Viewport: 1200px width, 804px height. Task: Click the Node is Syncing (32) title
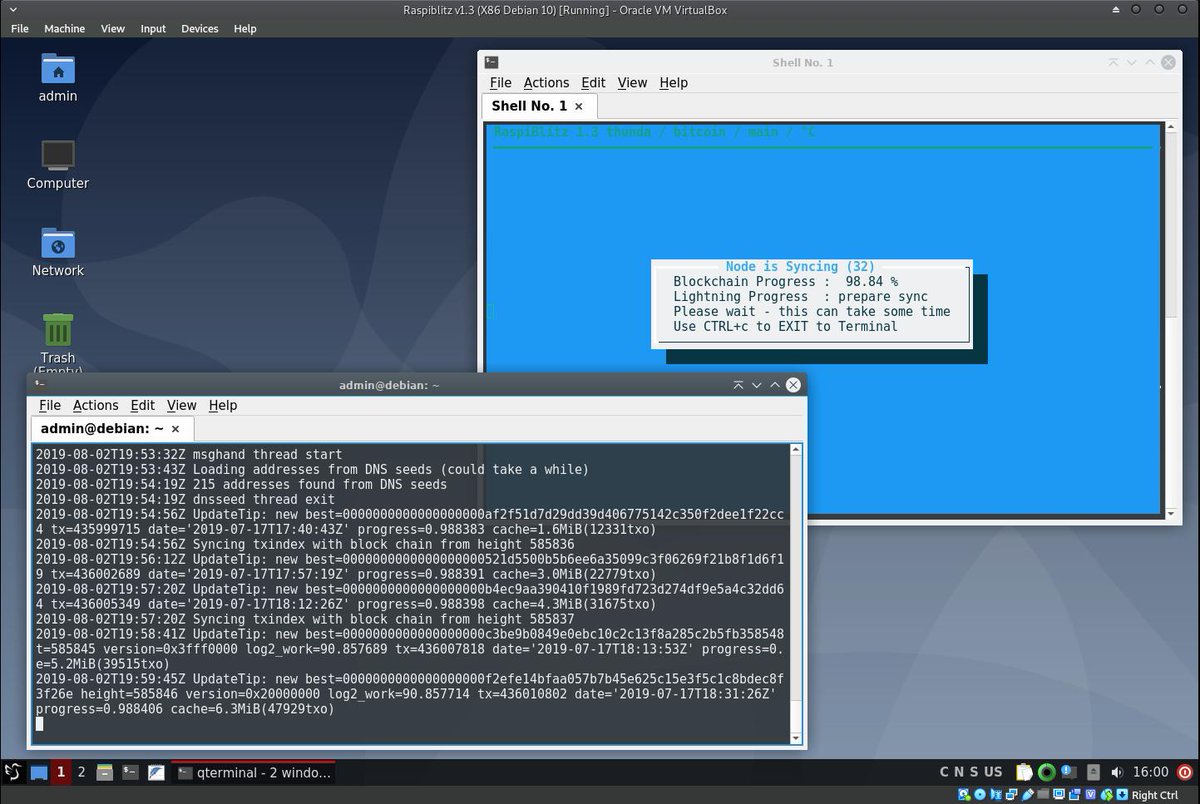click(x=800, y=267)
